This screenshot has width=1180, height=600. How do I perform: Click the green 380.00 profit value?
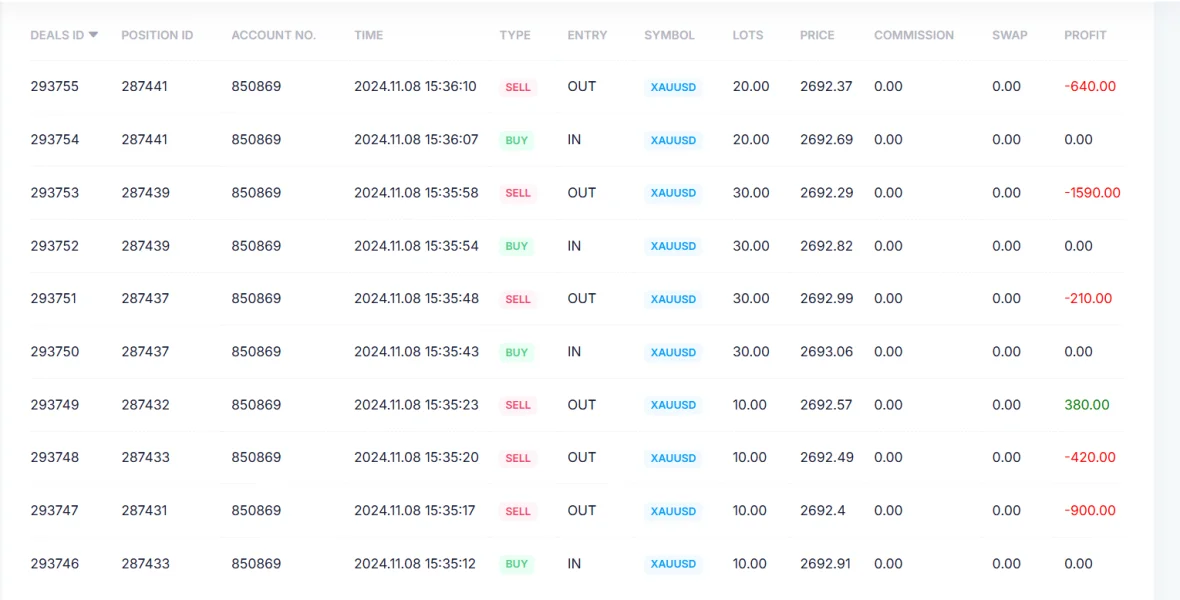tap(1087, 405)
